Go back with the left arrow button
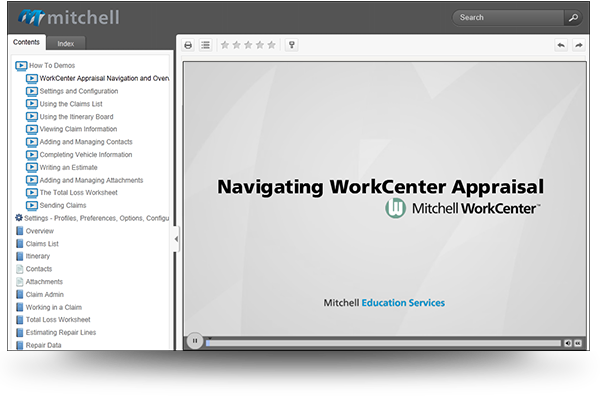This screenshot has height=396, width=600. click(561, 45)
